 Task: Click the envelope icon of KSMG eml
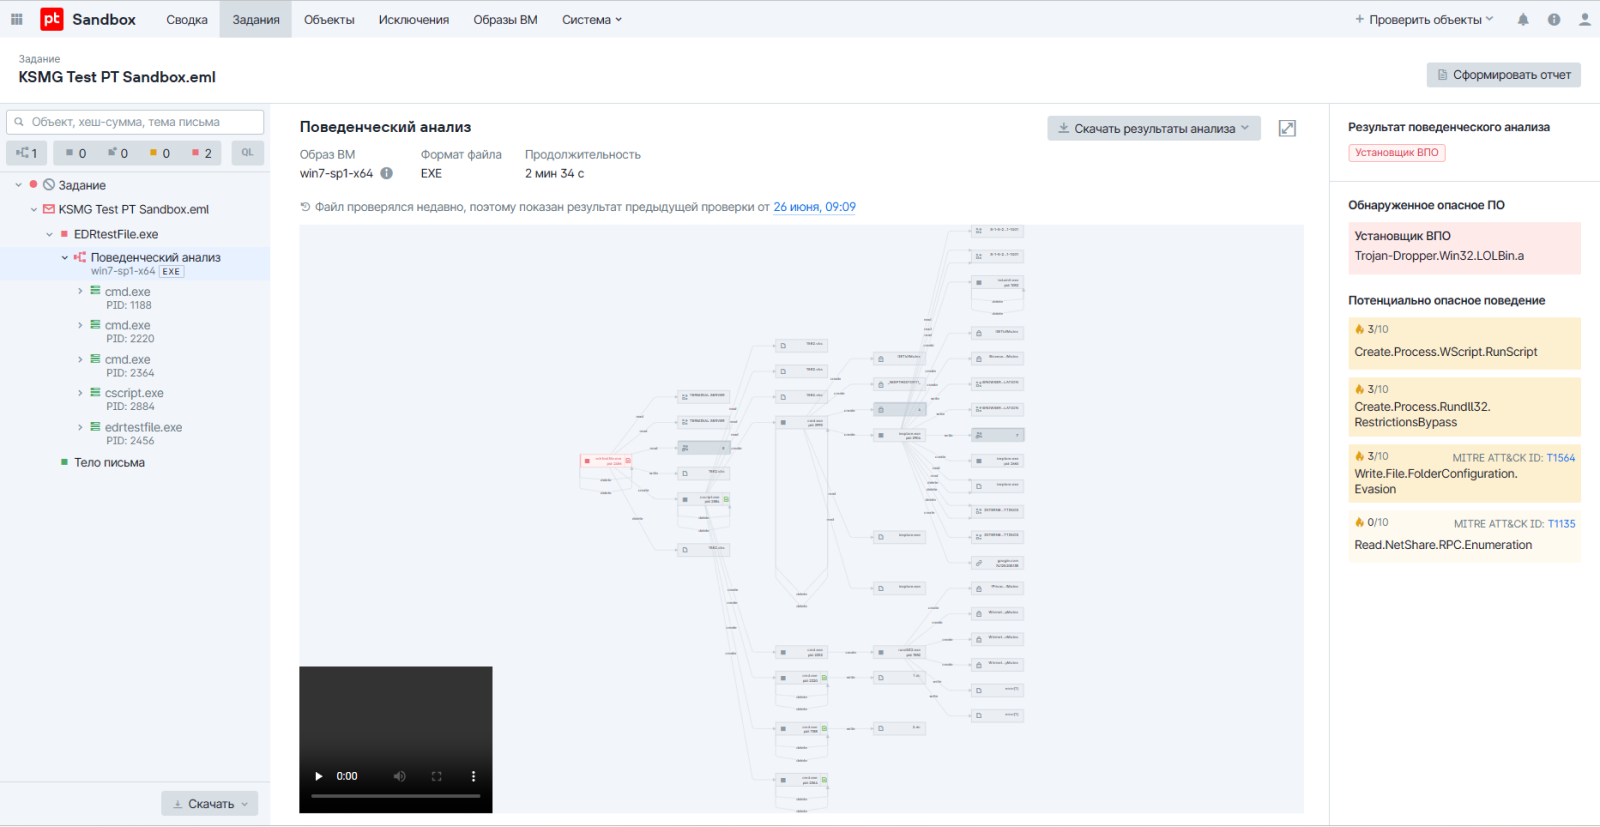pos(48,209)
